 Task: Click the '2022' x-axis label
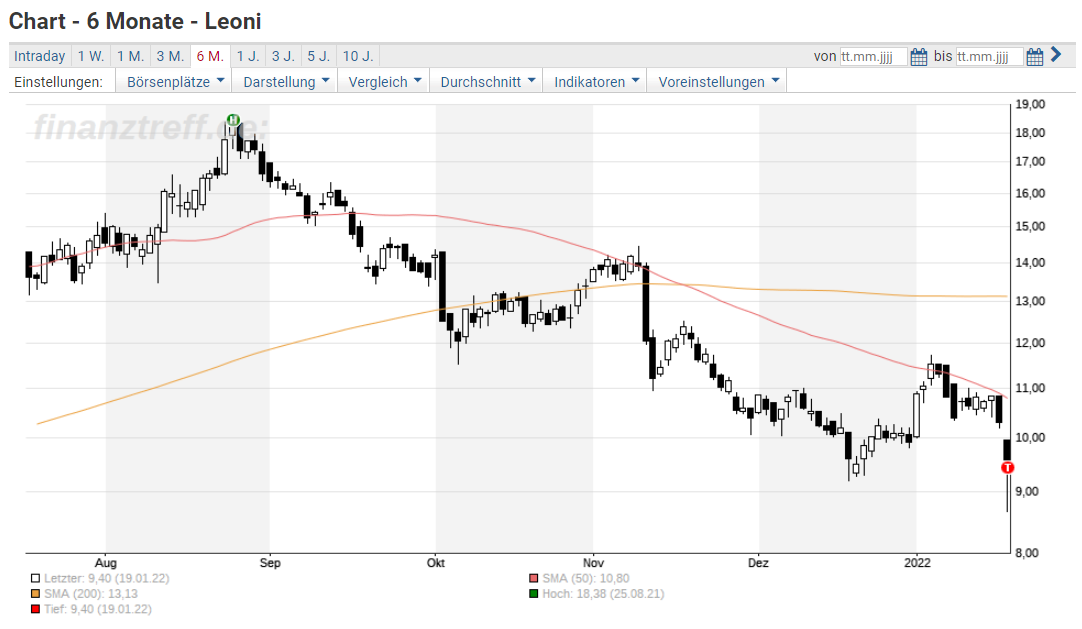[917, 563]
